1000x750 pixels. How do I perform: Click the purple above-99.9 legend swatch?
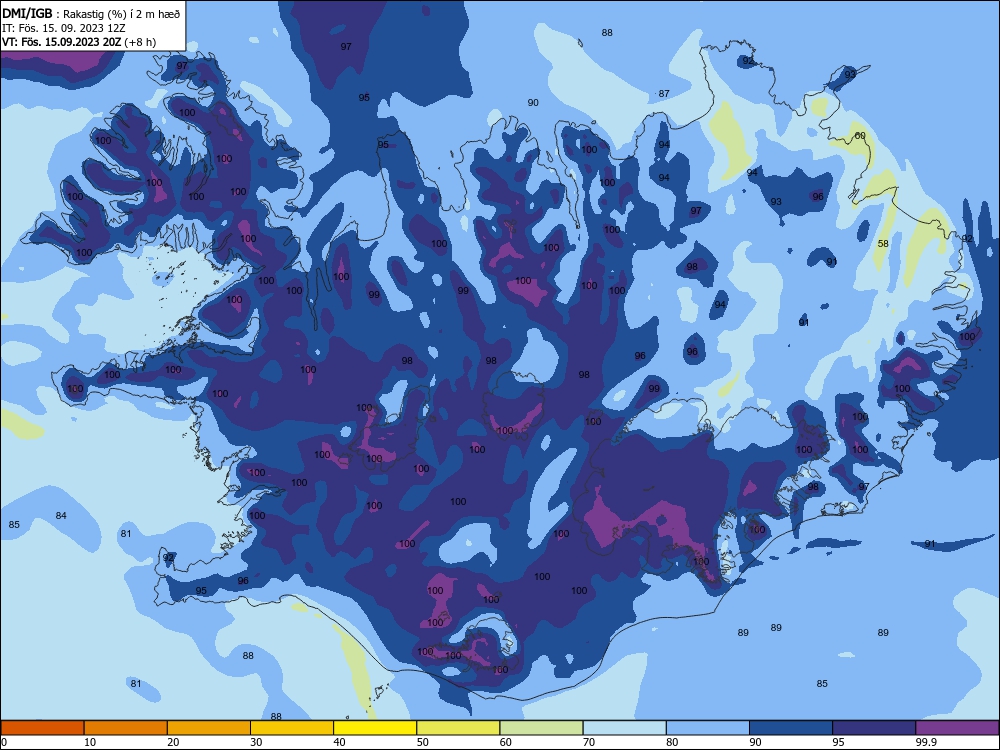tap(957, 728)
